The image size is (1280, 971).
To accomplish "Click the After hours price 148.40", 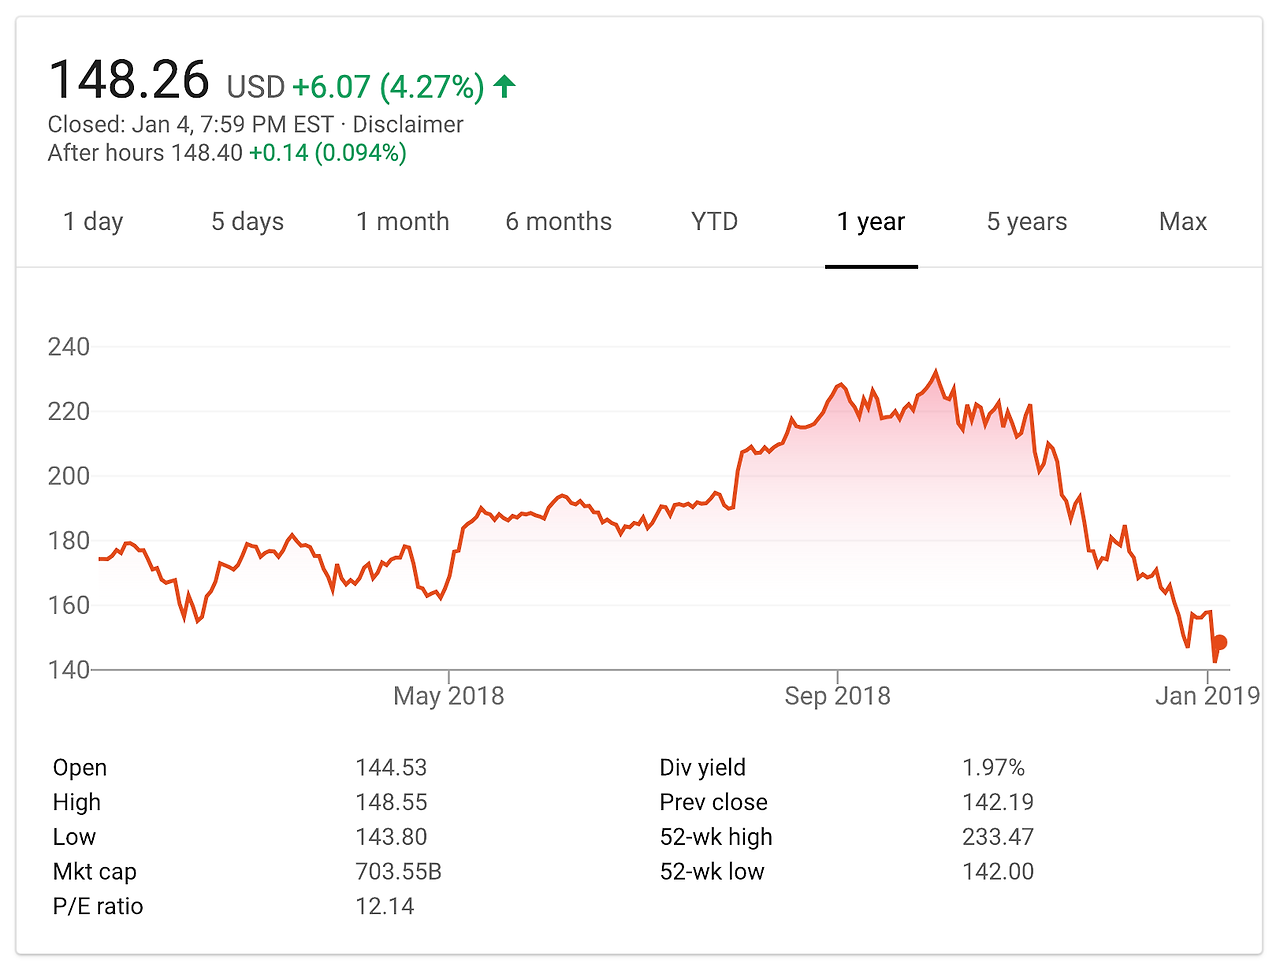I will (207, 153).
